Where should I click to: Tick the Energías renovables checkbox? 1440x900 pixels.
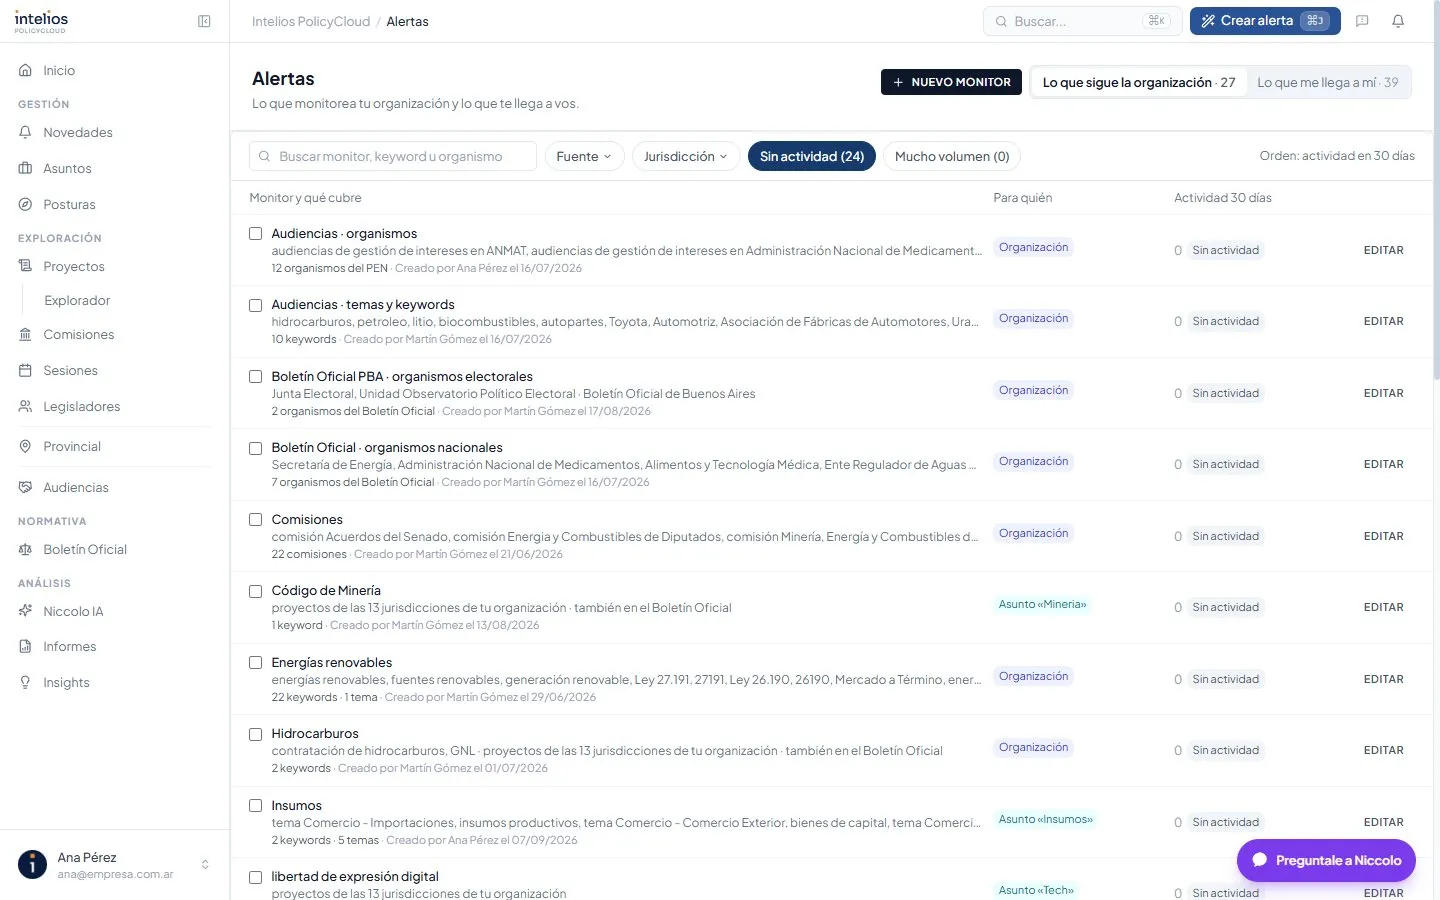pos(256,663)
